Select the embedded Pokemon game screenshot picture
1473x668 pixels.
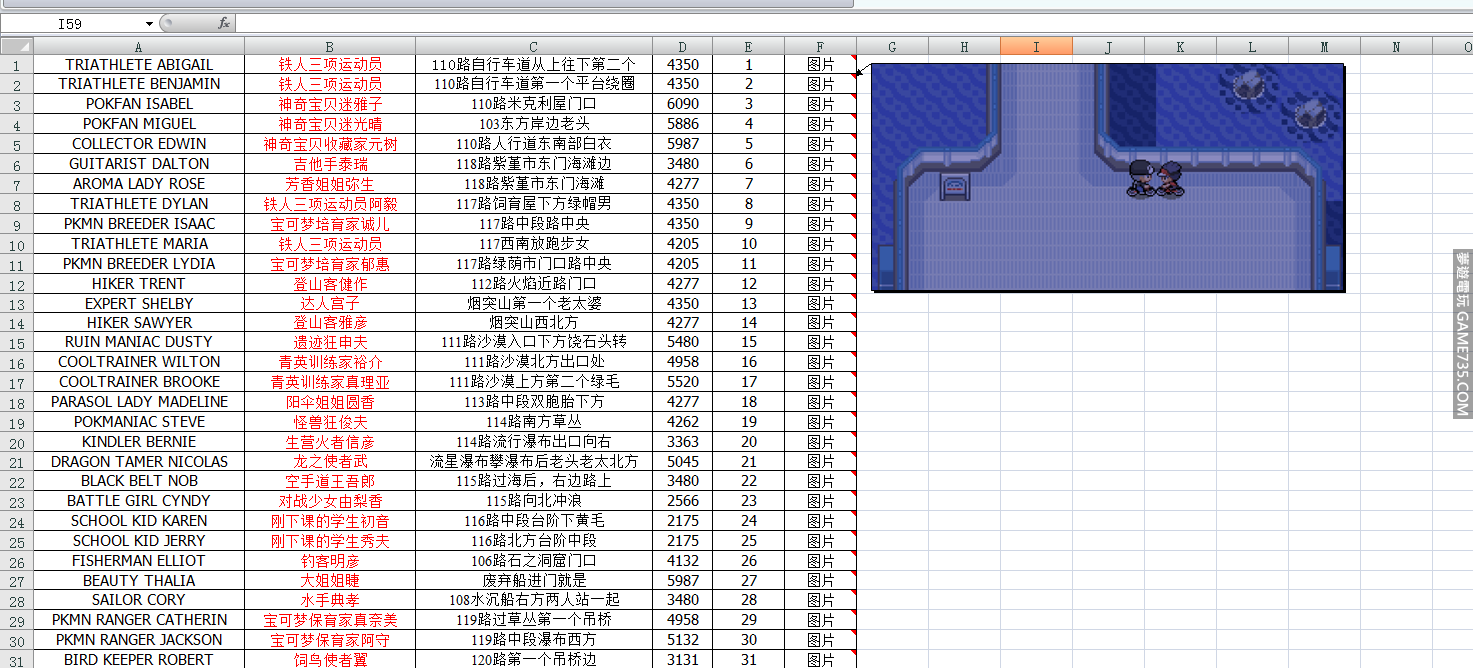pos(1108,176)
